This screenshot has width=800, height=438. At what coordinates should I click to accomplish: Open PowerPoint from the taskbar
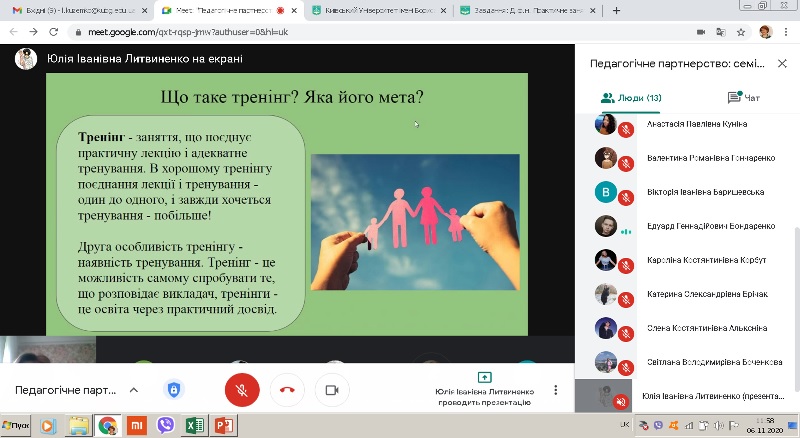(x=224, y=425)
